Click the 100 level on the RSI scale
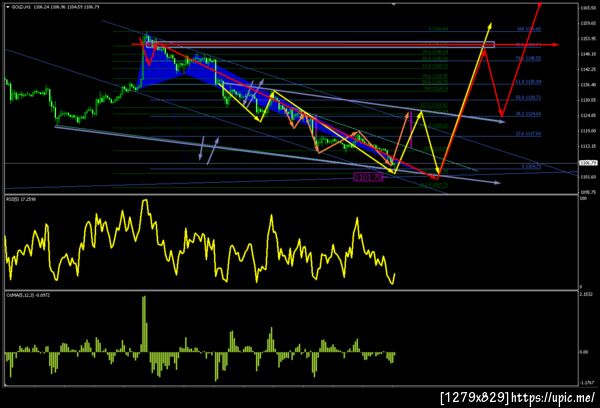Viewport: 600px width, 408px height. [x=584, y=198]
